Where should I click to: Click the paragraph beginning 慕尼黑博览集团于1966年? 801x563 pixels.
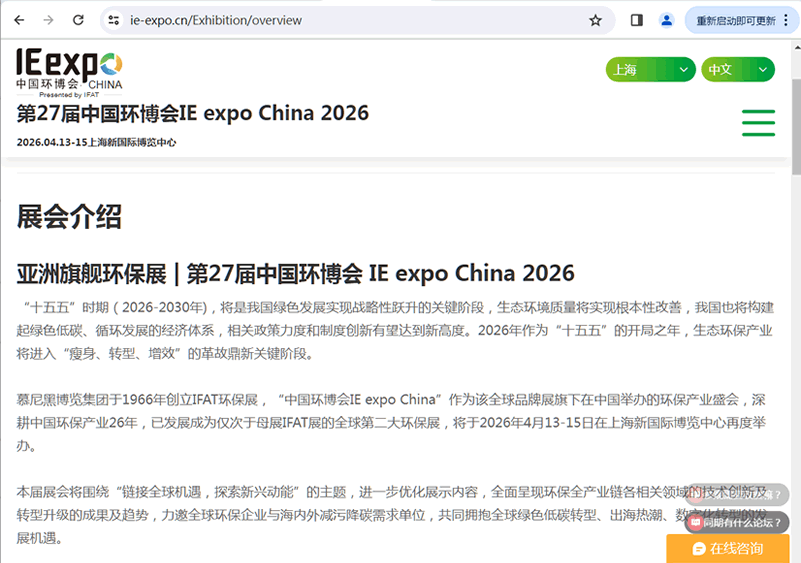click(391, 423)
